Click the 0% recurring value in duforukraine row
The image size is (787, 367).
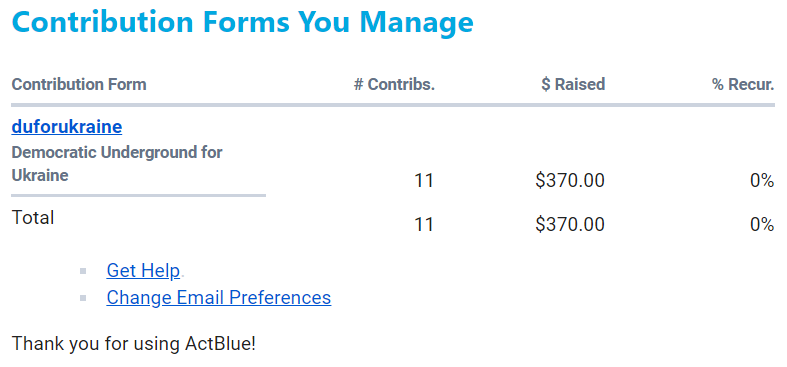coord(762,181)
